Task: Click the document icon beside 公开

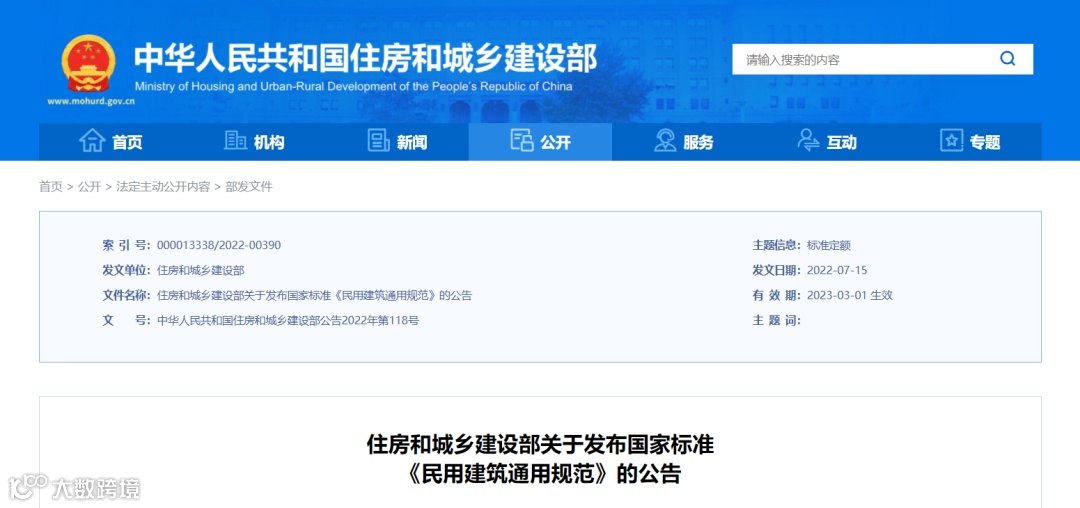Action: 521,140
